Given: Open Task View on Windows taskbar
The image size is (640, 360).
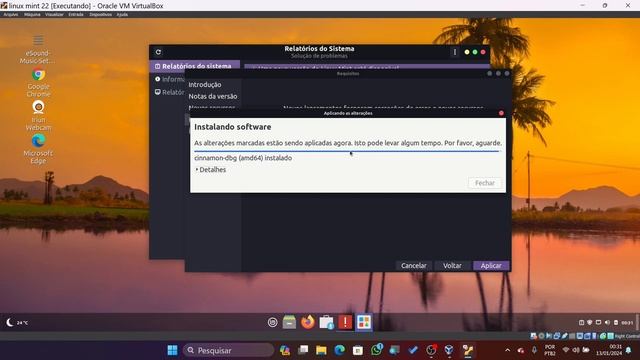Looking at the screenshot, I should (303, 350).
